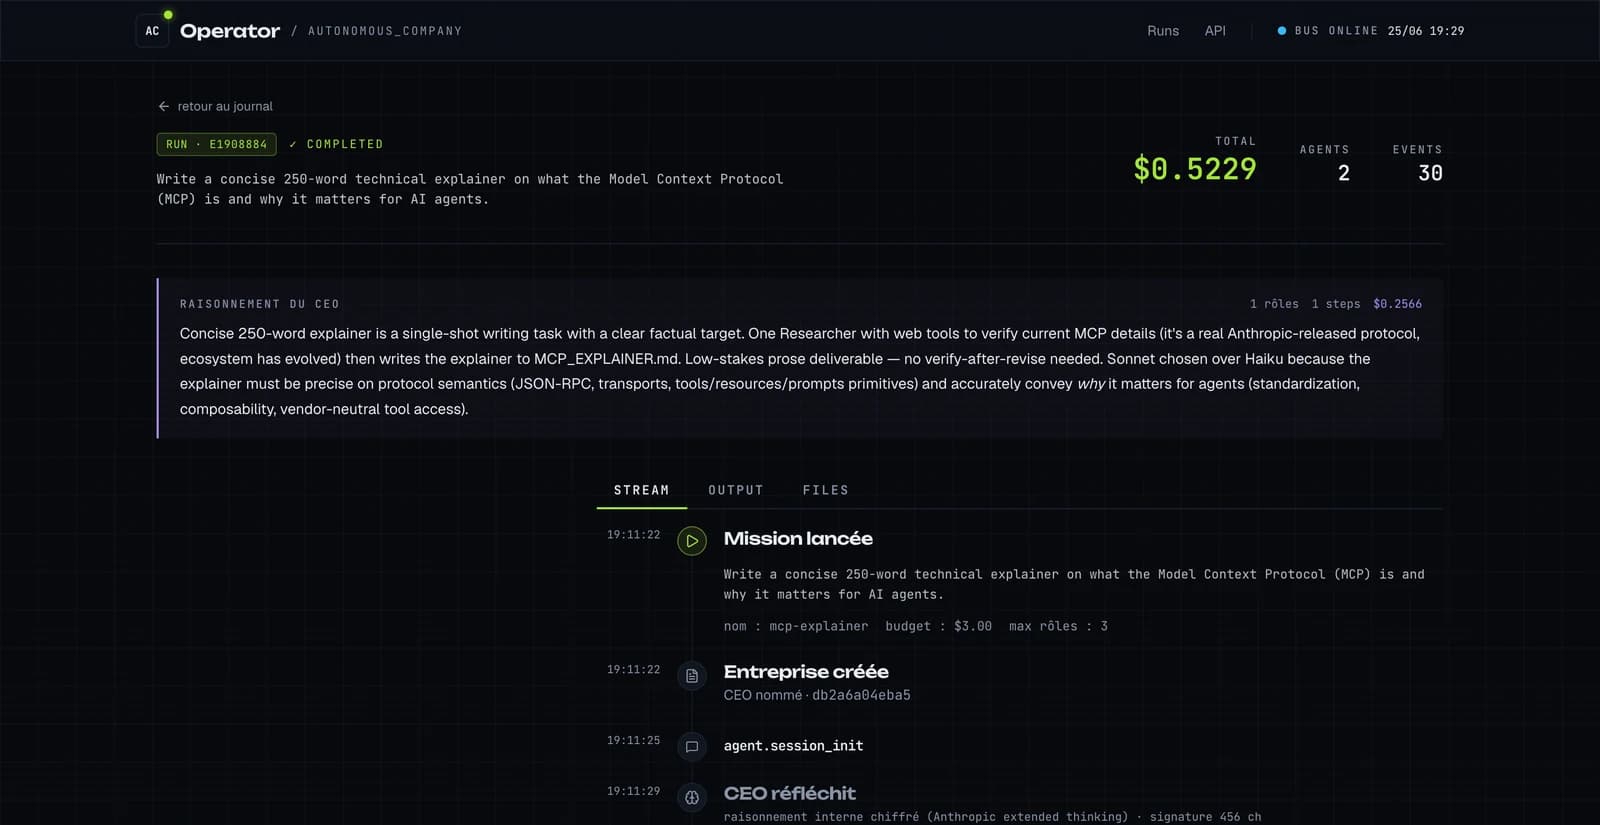This screenshot has height=825, width=1600.
Task: Click the EVENTS count 30
Action: (x=1430, y=173)
